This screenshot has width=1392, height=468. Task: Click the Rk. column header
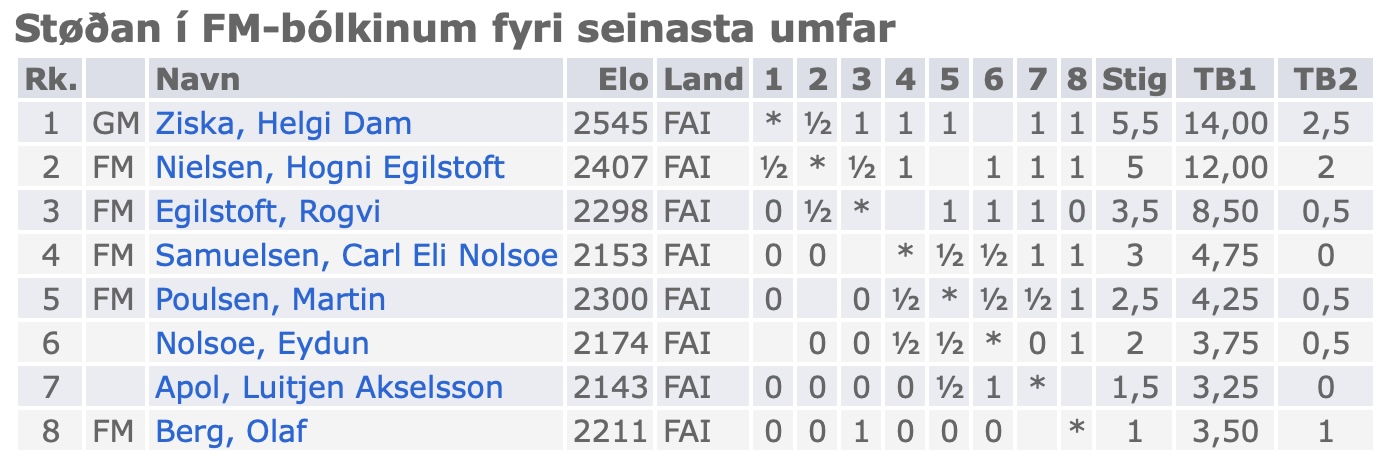click(x=50, y=80)
